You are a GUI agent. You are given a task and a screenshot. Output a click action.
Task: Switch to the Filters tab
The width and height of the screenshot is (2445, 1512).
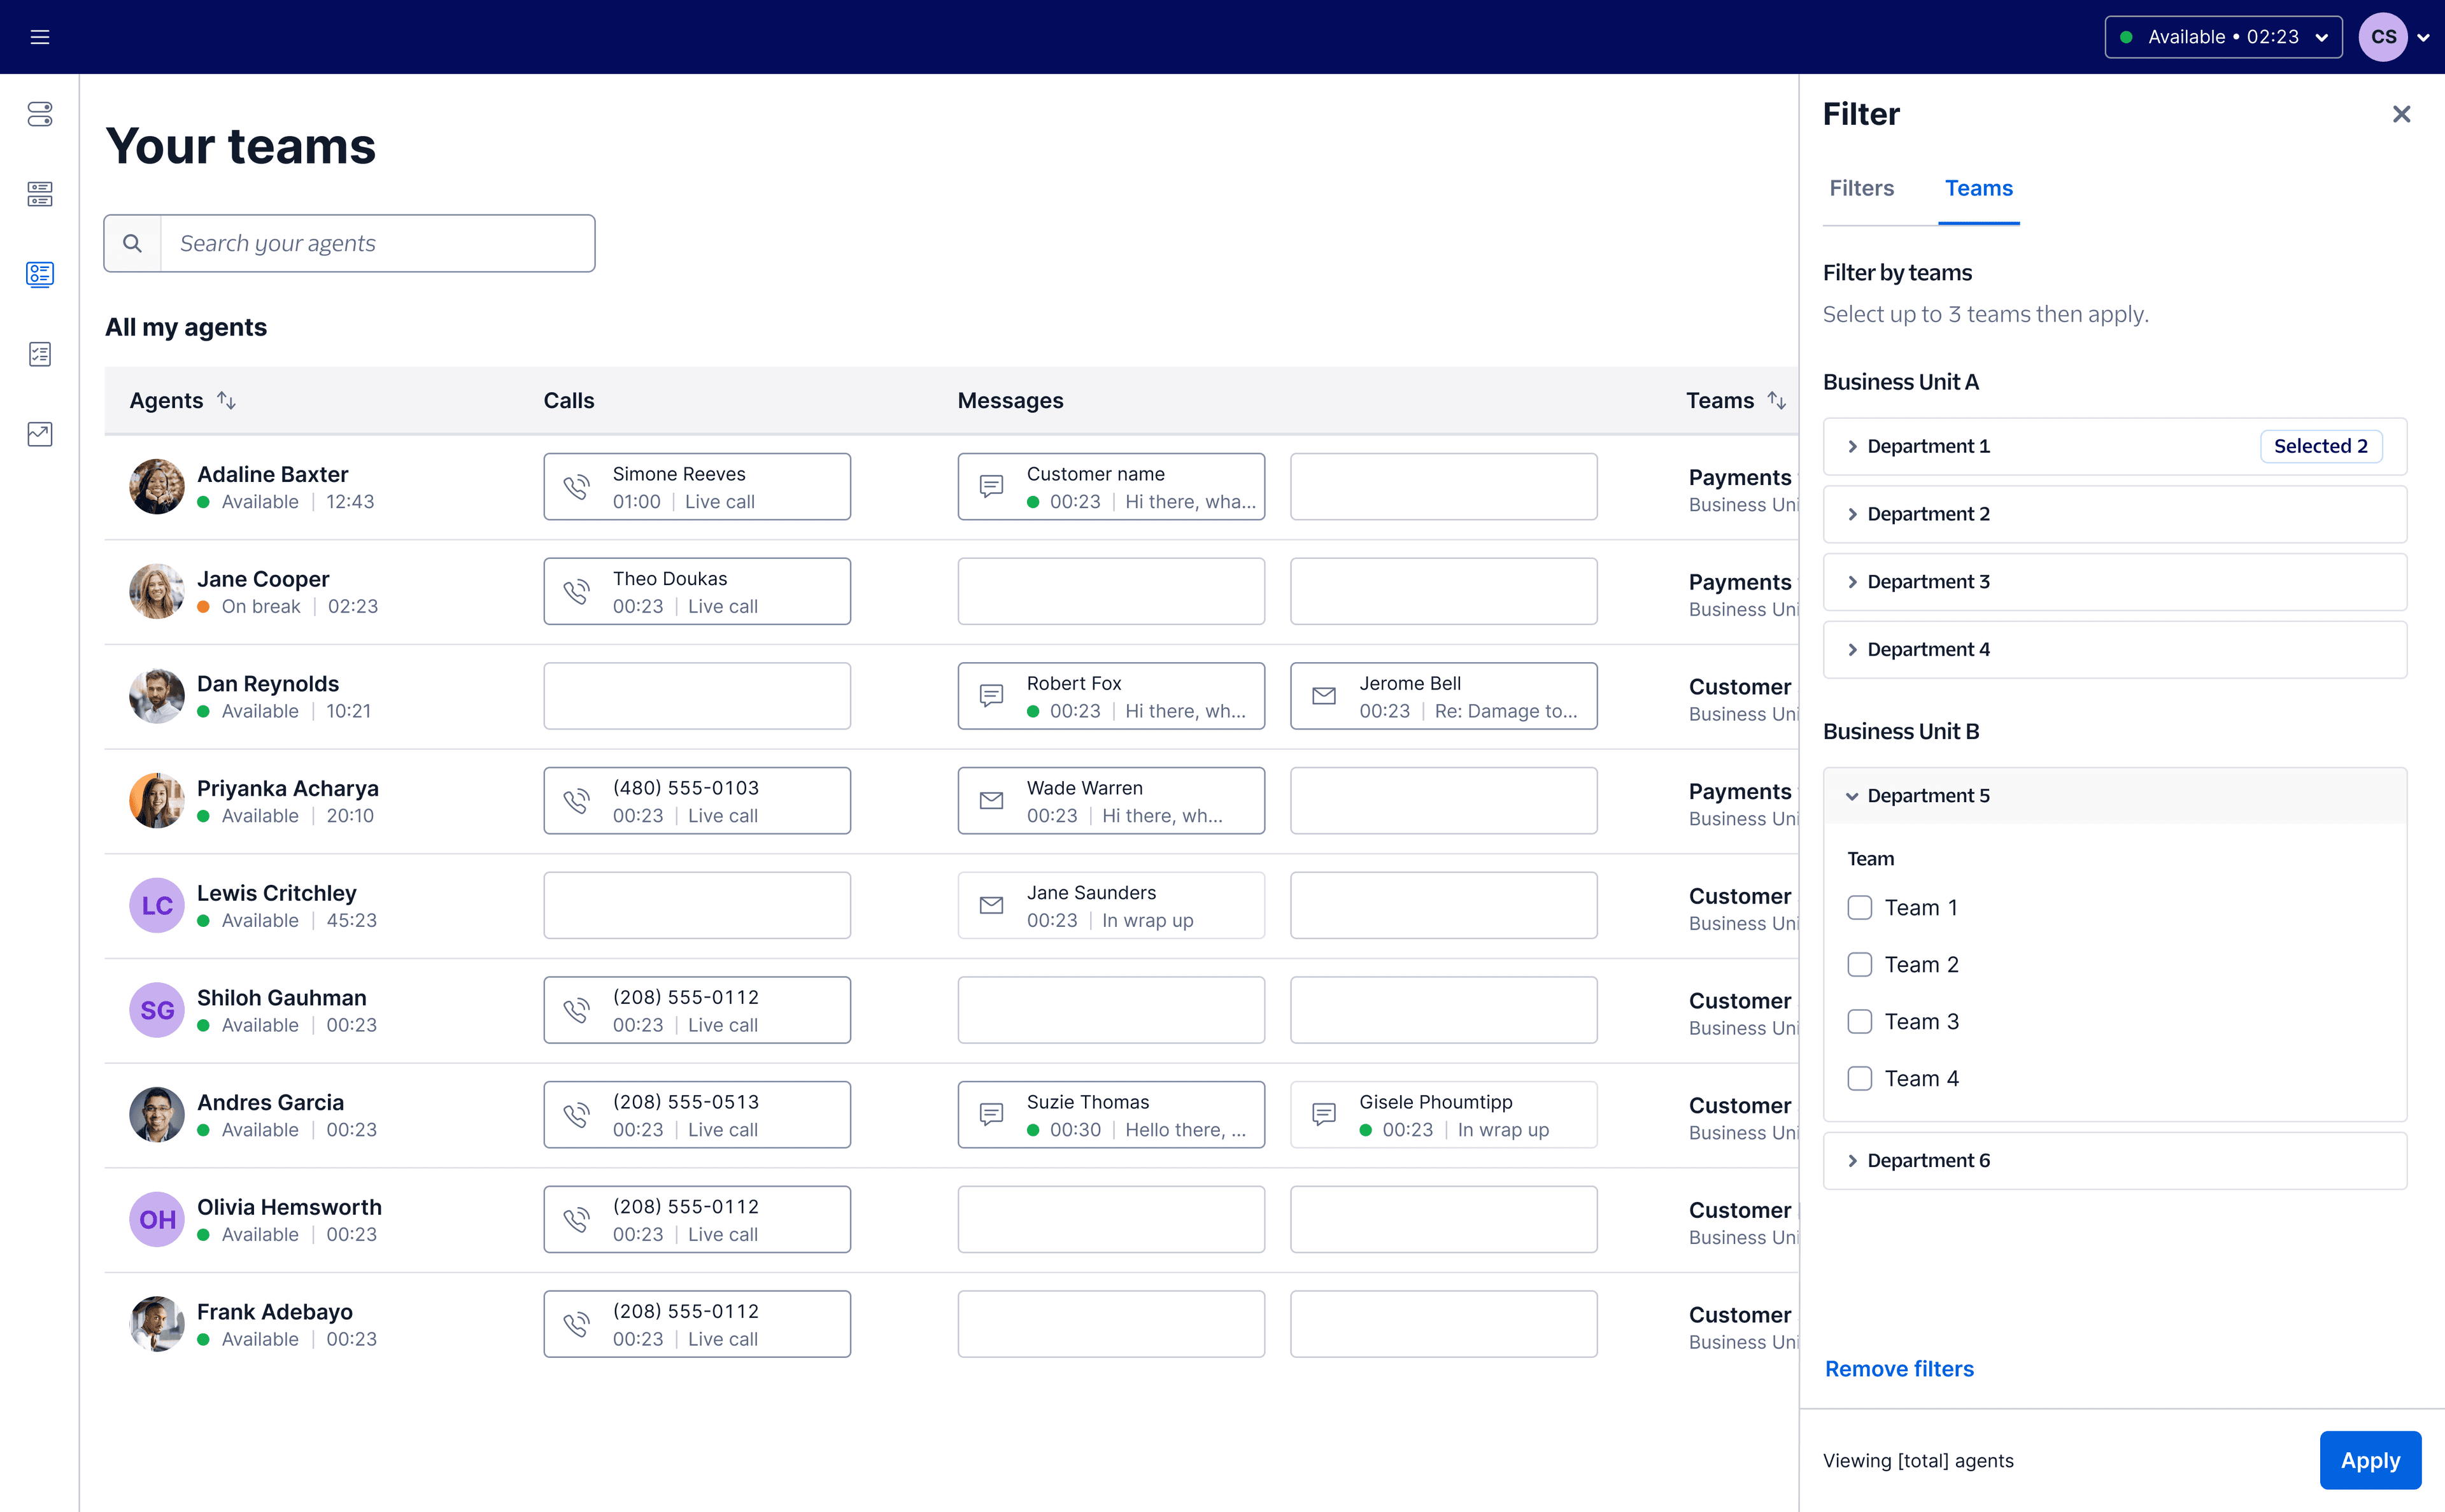(x=1861, y=188)
